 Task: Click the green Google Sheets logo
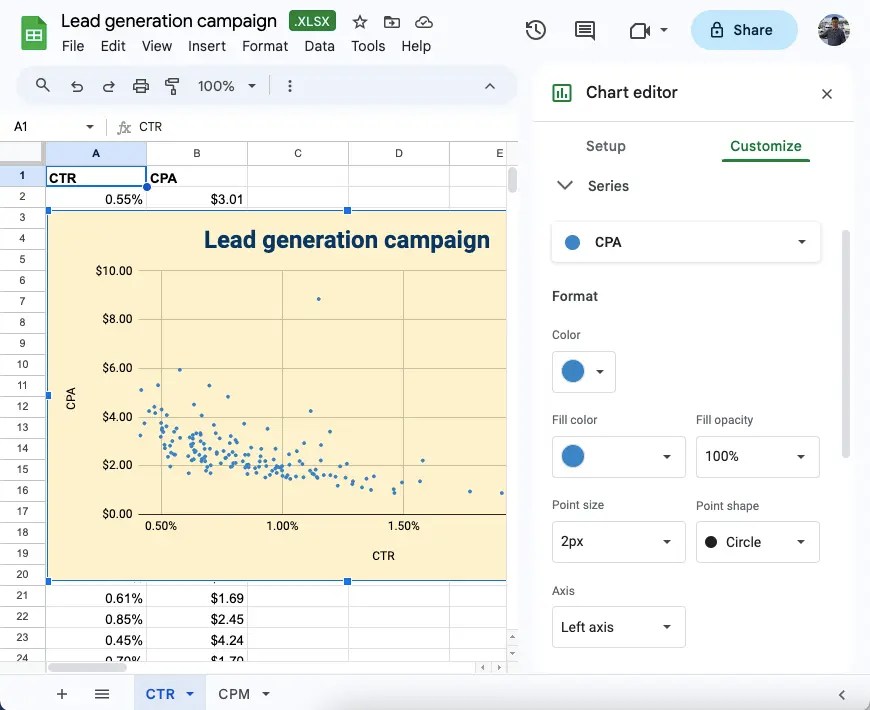33,32
